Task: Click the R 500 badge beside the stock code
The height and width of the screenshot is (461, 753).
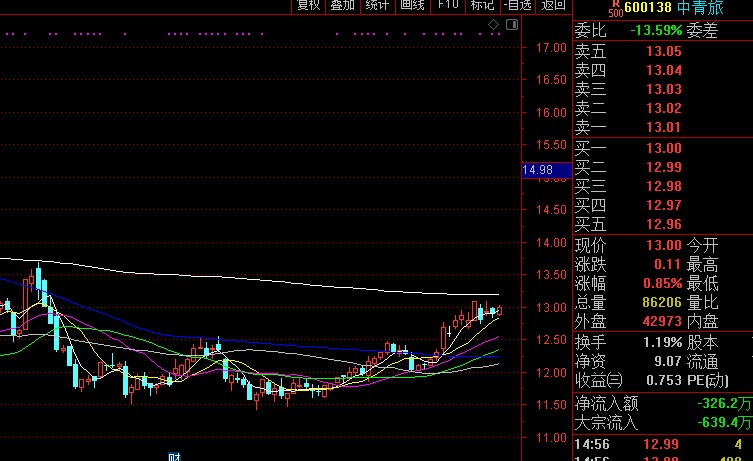Action: (616, 8)
